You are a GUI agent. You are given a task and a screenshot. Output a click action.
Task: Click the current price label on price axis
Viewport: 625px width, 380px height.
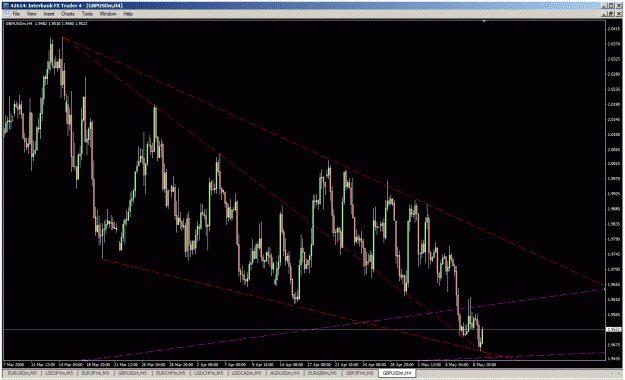[613, 329]
